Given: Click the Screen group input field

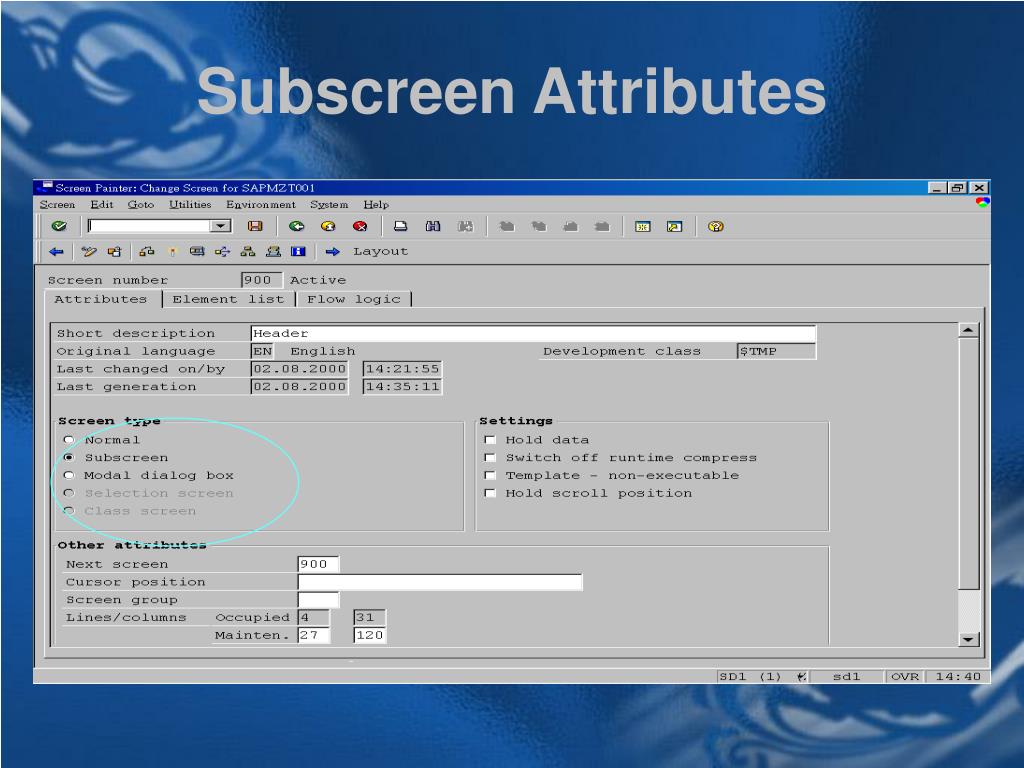Looking at the screenshot, I should tap(318, 600).
